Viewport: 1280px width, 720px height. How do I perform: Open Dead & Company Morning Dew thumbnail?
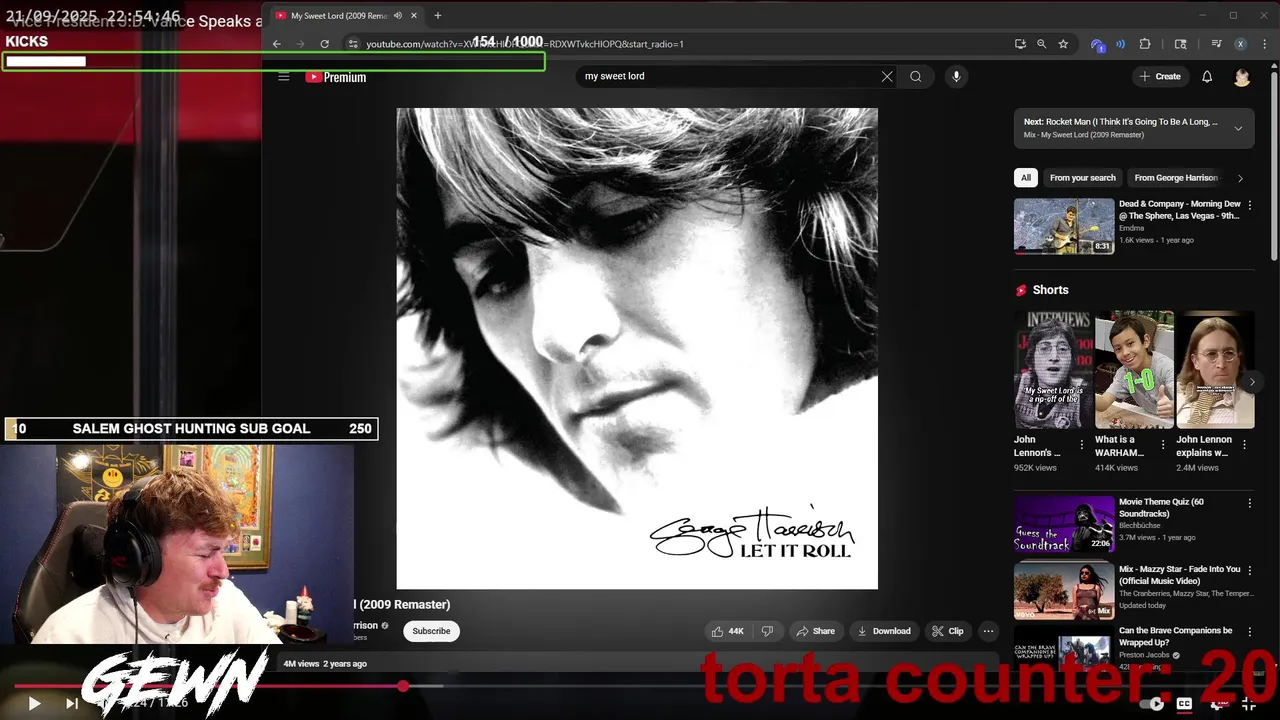[x=1064, y=226]
